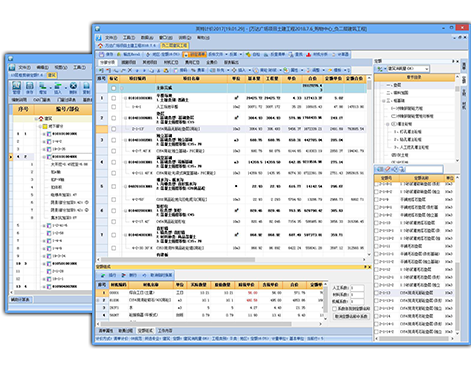
Task: Click the first large toolbar icon in left window
Action: click(x=16, y=86)
